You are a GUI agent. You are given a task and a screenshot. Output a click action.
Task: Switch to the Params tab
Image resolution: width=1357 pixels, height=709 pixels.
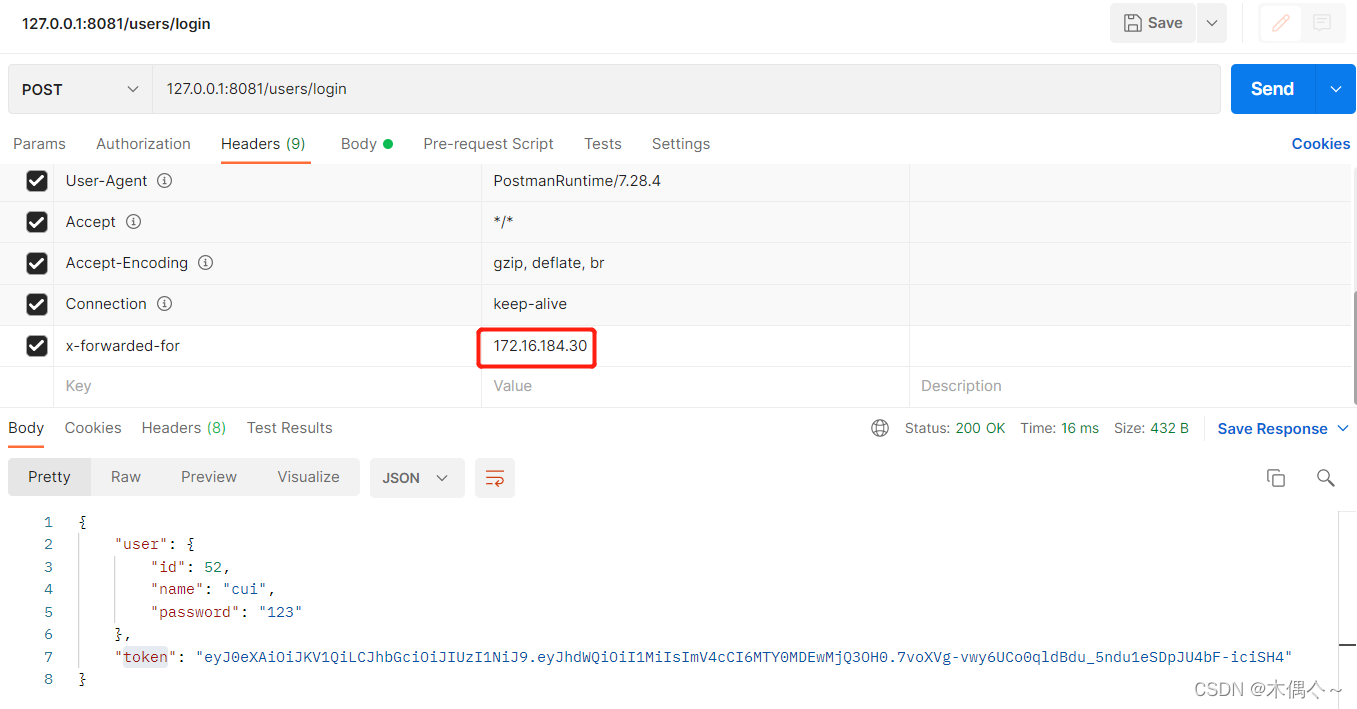39,144
